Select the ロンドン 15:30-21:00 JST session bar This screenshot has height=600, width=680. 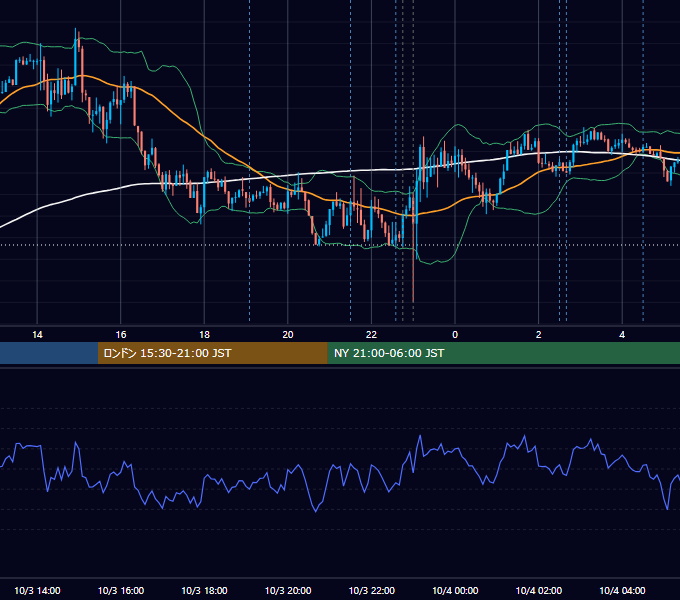[x=212, y=353]
